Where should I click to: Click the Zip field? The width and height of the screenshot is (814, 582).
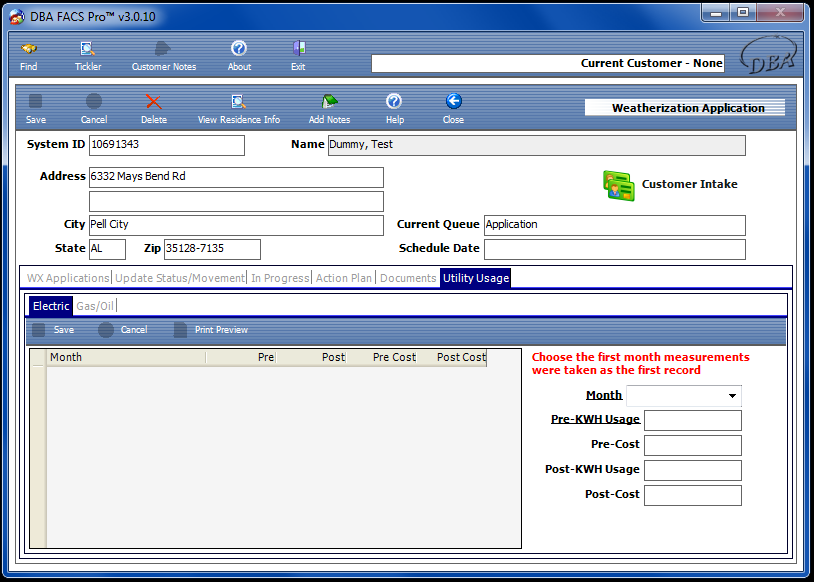tap(212, 249)
